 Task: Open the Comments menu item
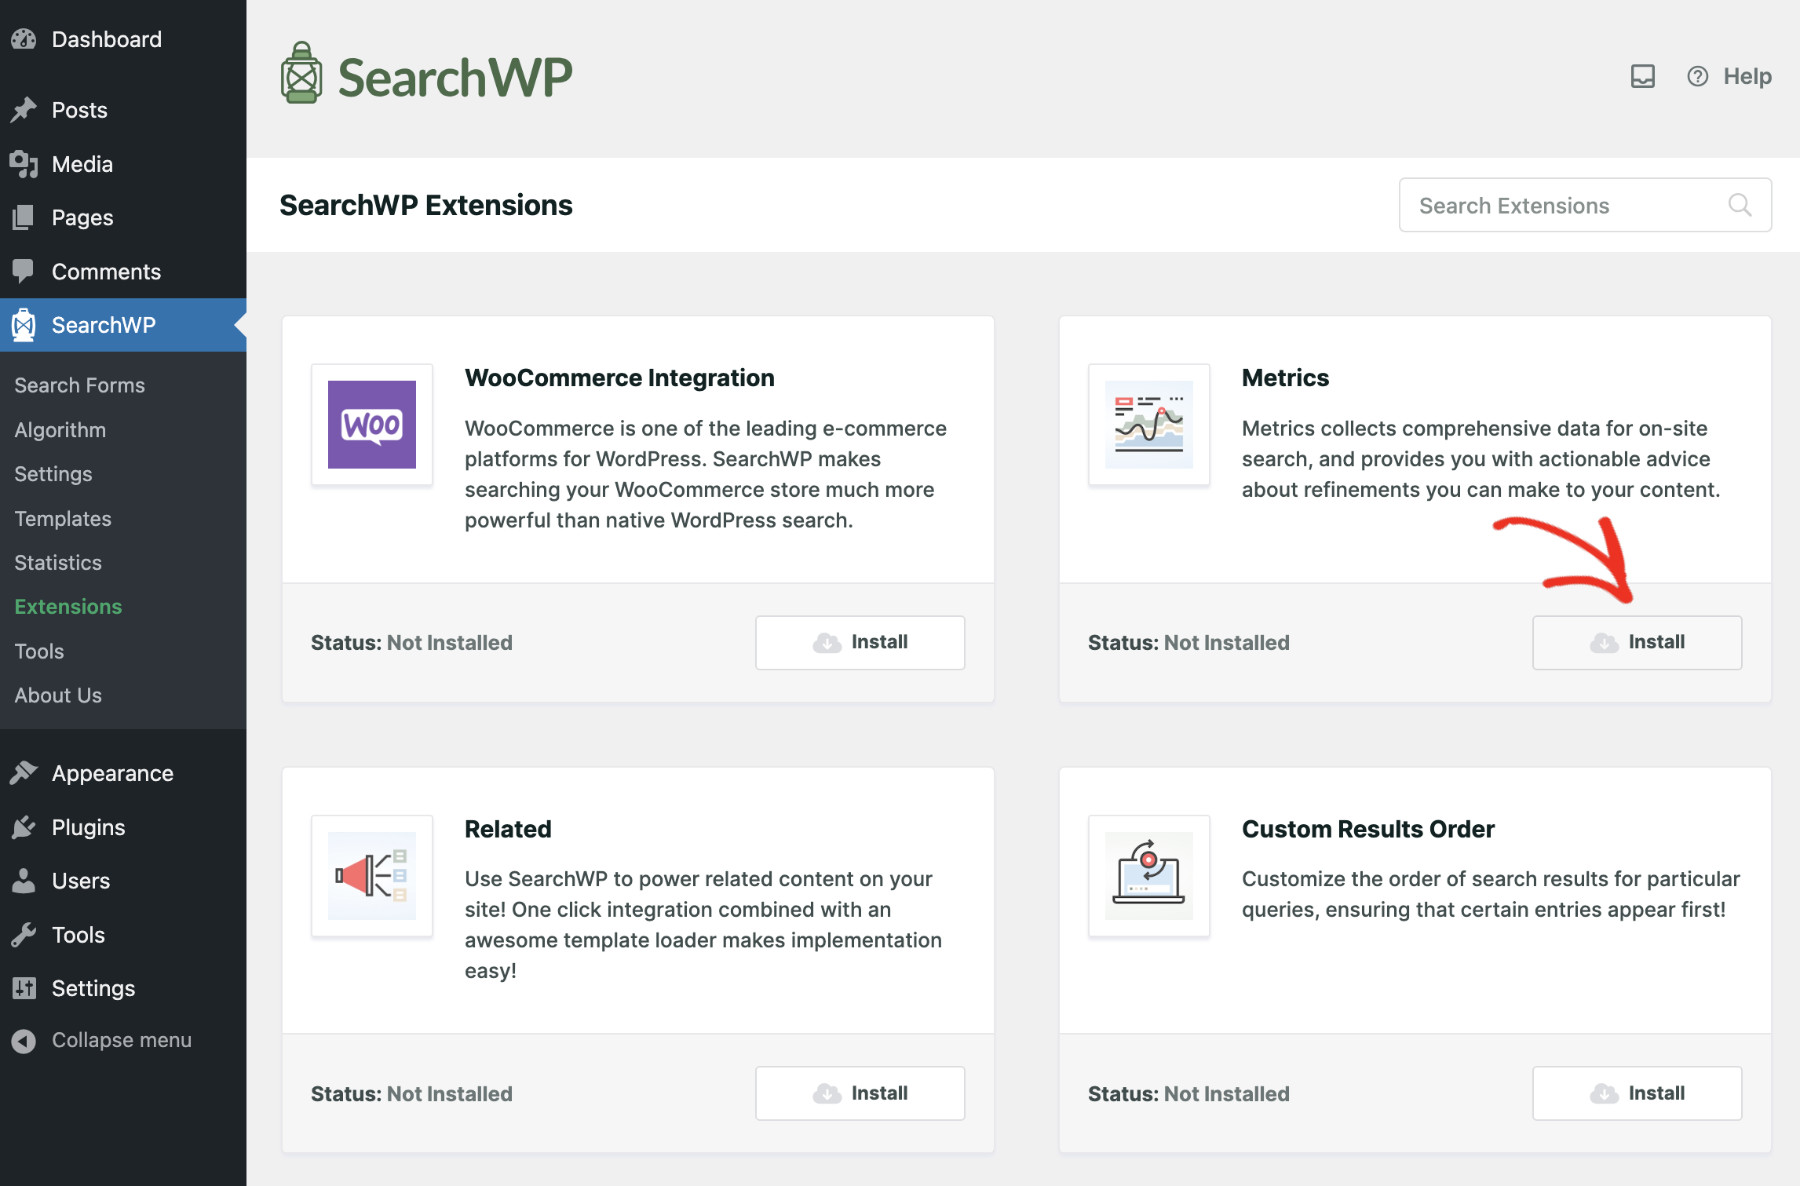pos(123,271)
